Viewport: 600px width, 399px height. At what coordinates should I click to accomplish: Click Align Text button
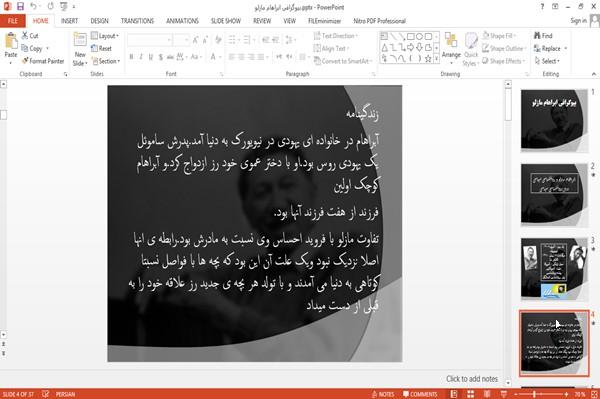(x=331, y=48)
